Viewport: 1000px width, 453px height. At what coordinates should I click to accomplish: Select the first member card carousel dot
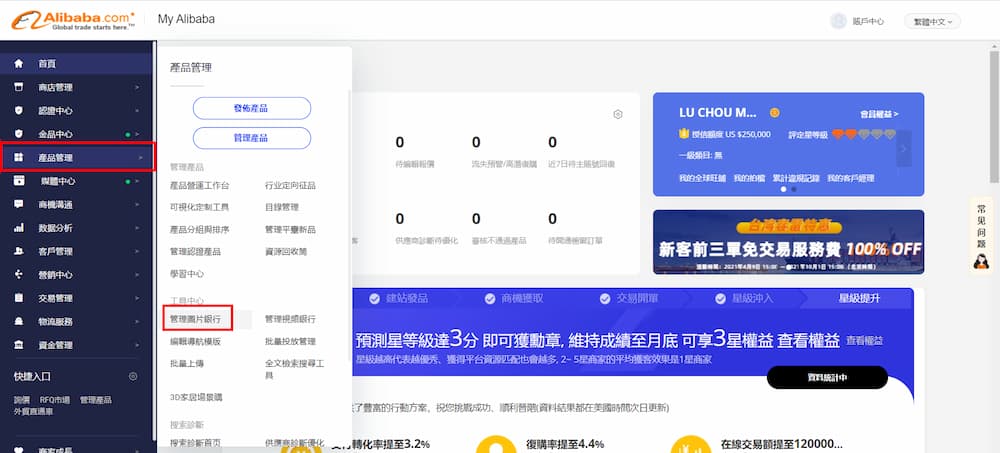pos(784,189)
